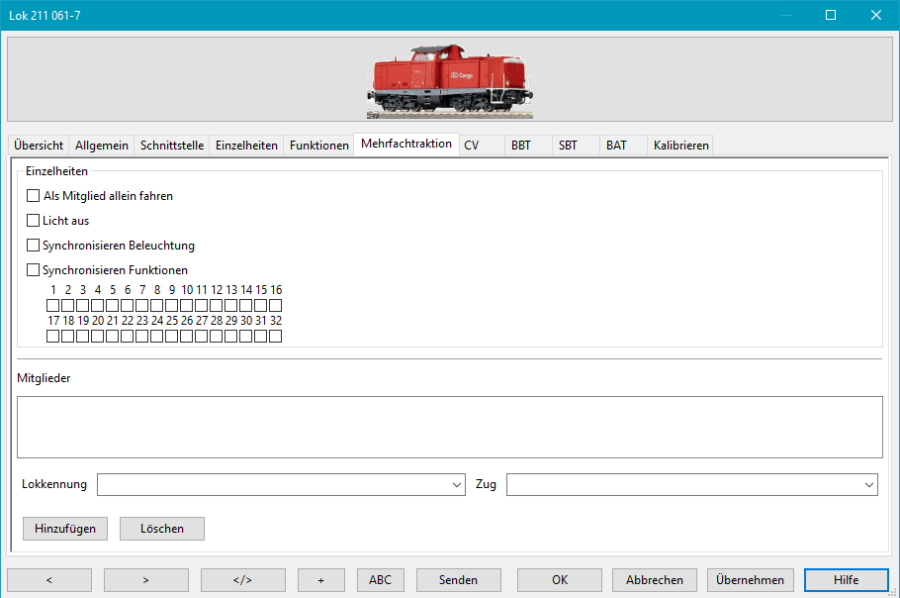Enable 'Synchronisieren Beleuchtung'
Viewport: 900px width, 598px height.
[x=32, y=245]
